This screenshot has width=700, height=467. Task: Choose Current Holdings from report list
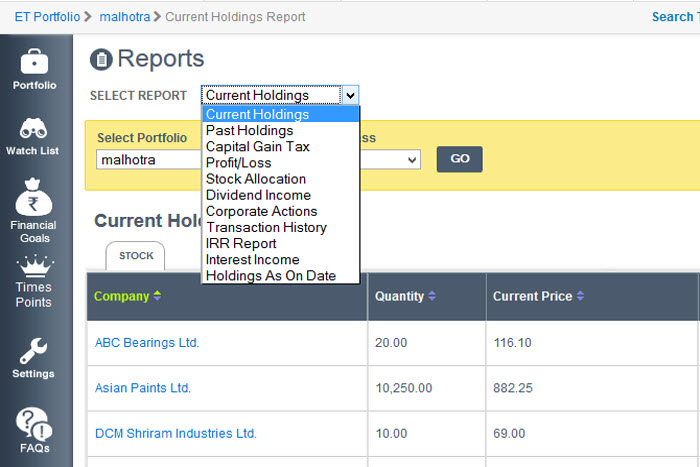point(281,114)
